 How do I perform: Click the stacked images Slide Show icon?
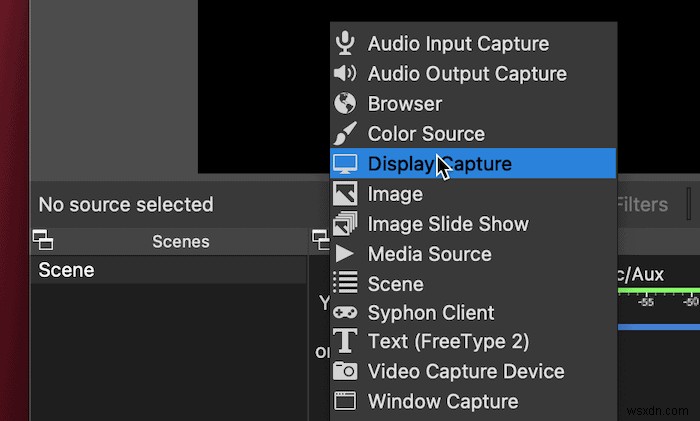(345, 223)
